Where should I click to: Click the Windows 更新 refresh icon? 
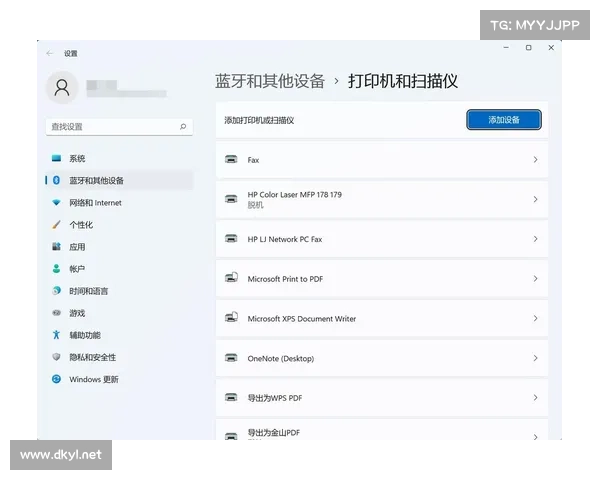tap(56, 379)
